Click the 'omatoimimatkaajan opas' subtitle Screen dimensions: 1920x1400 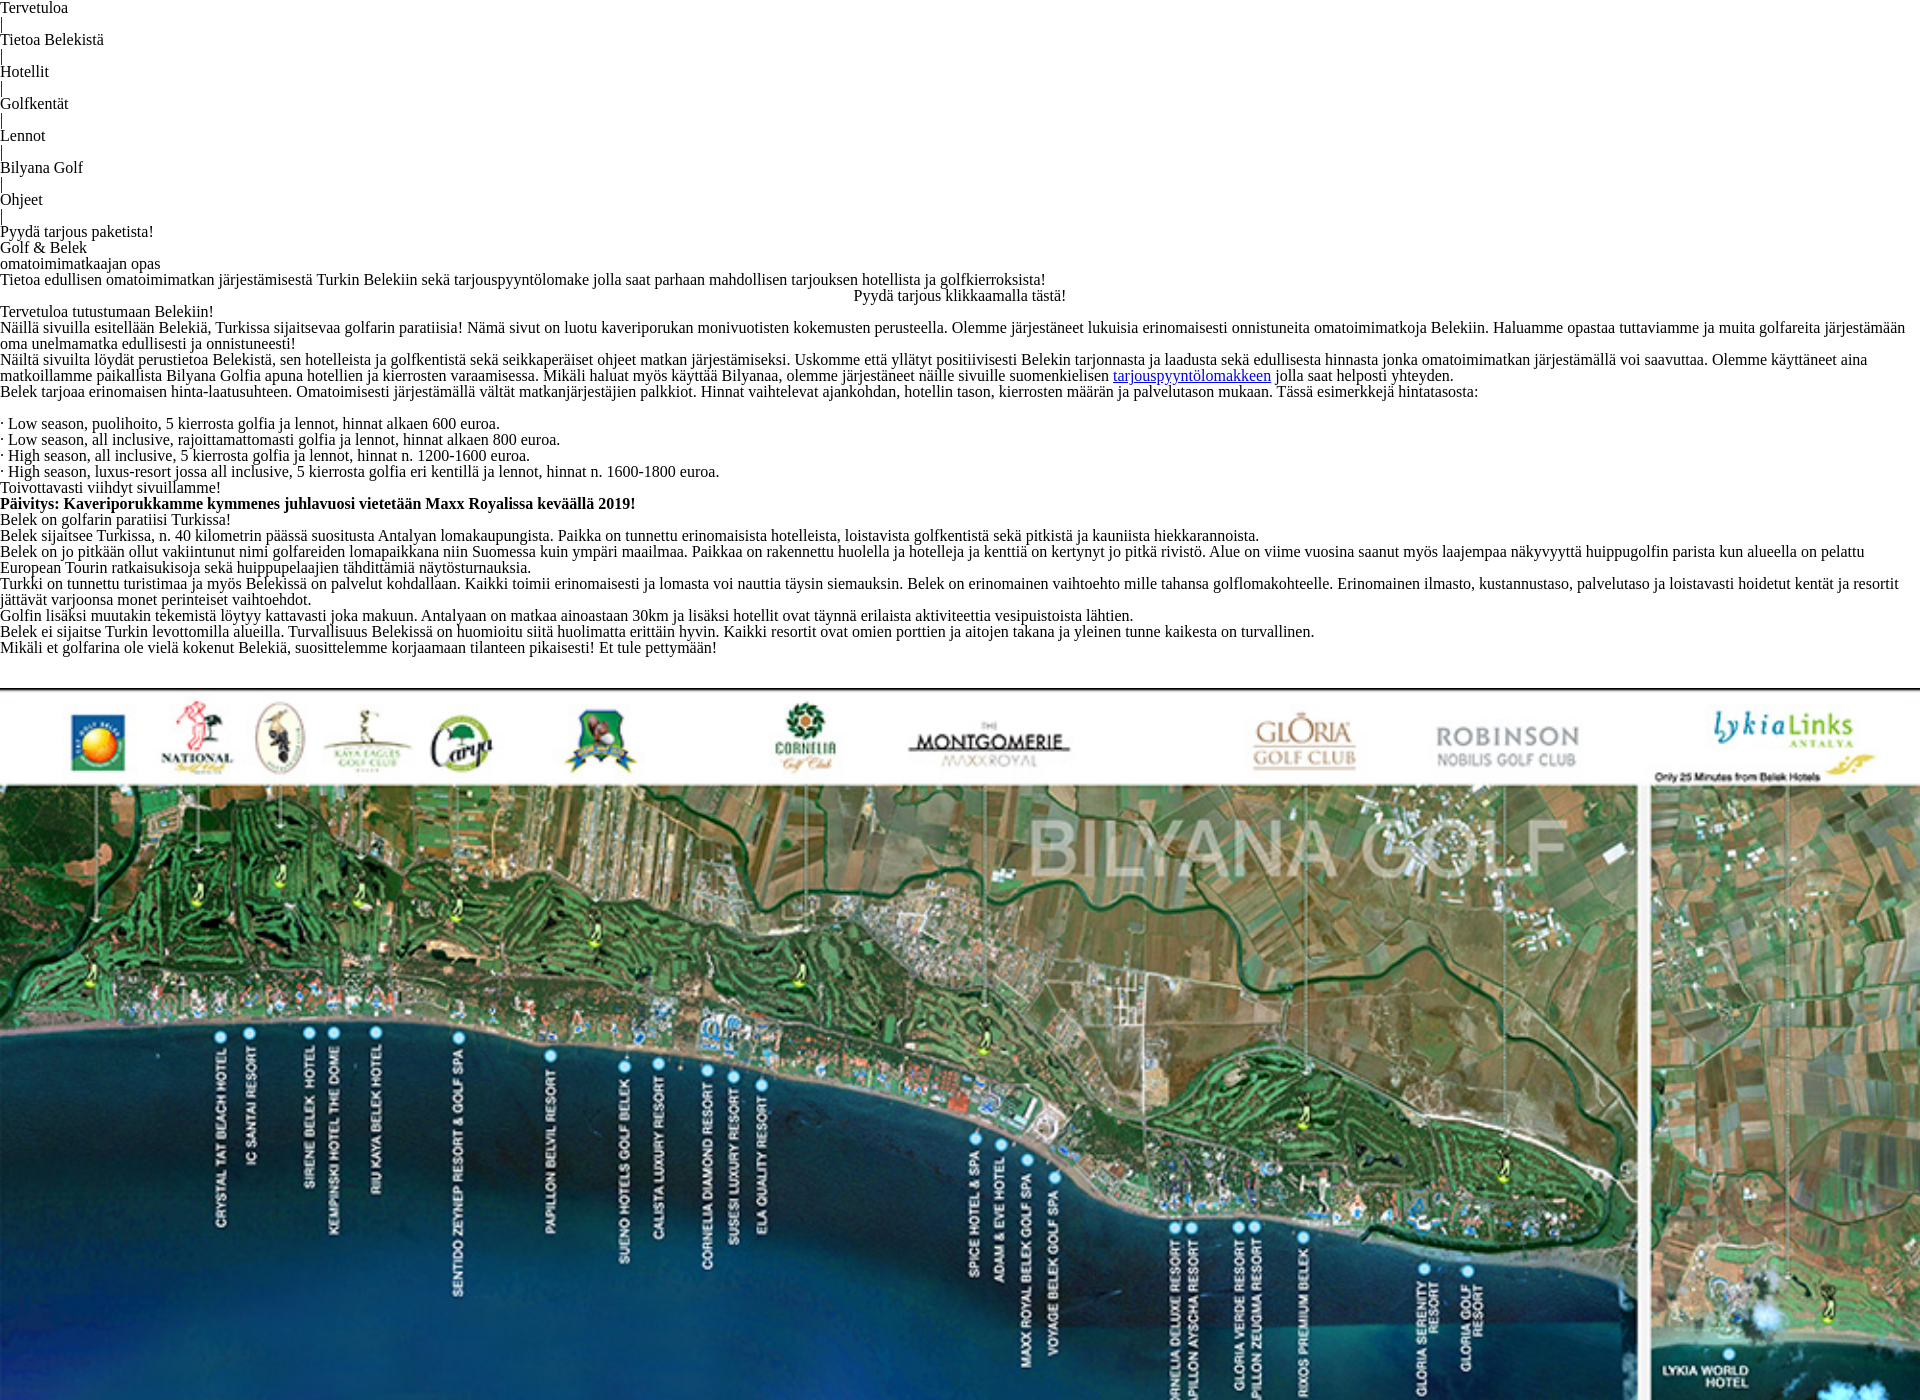[80, 264]
